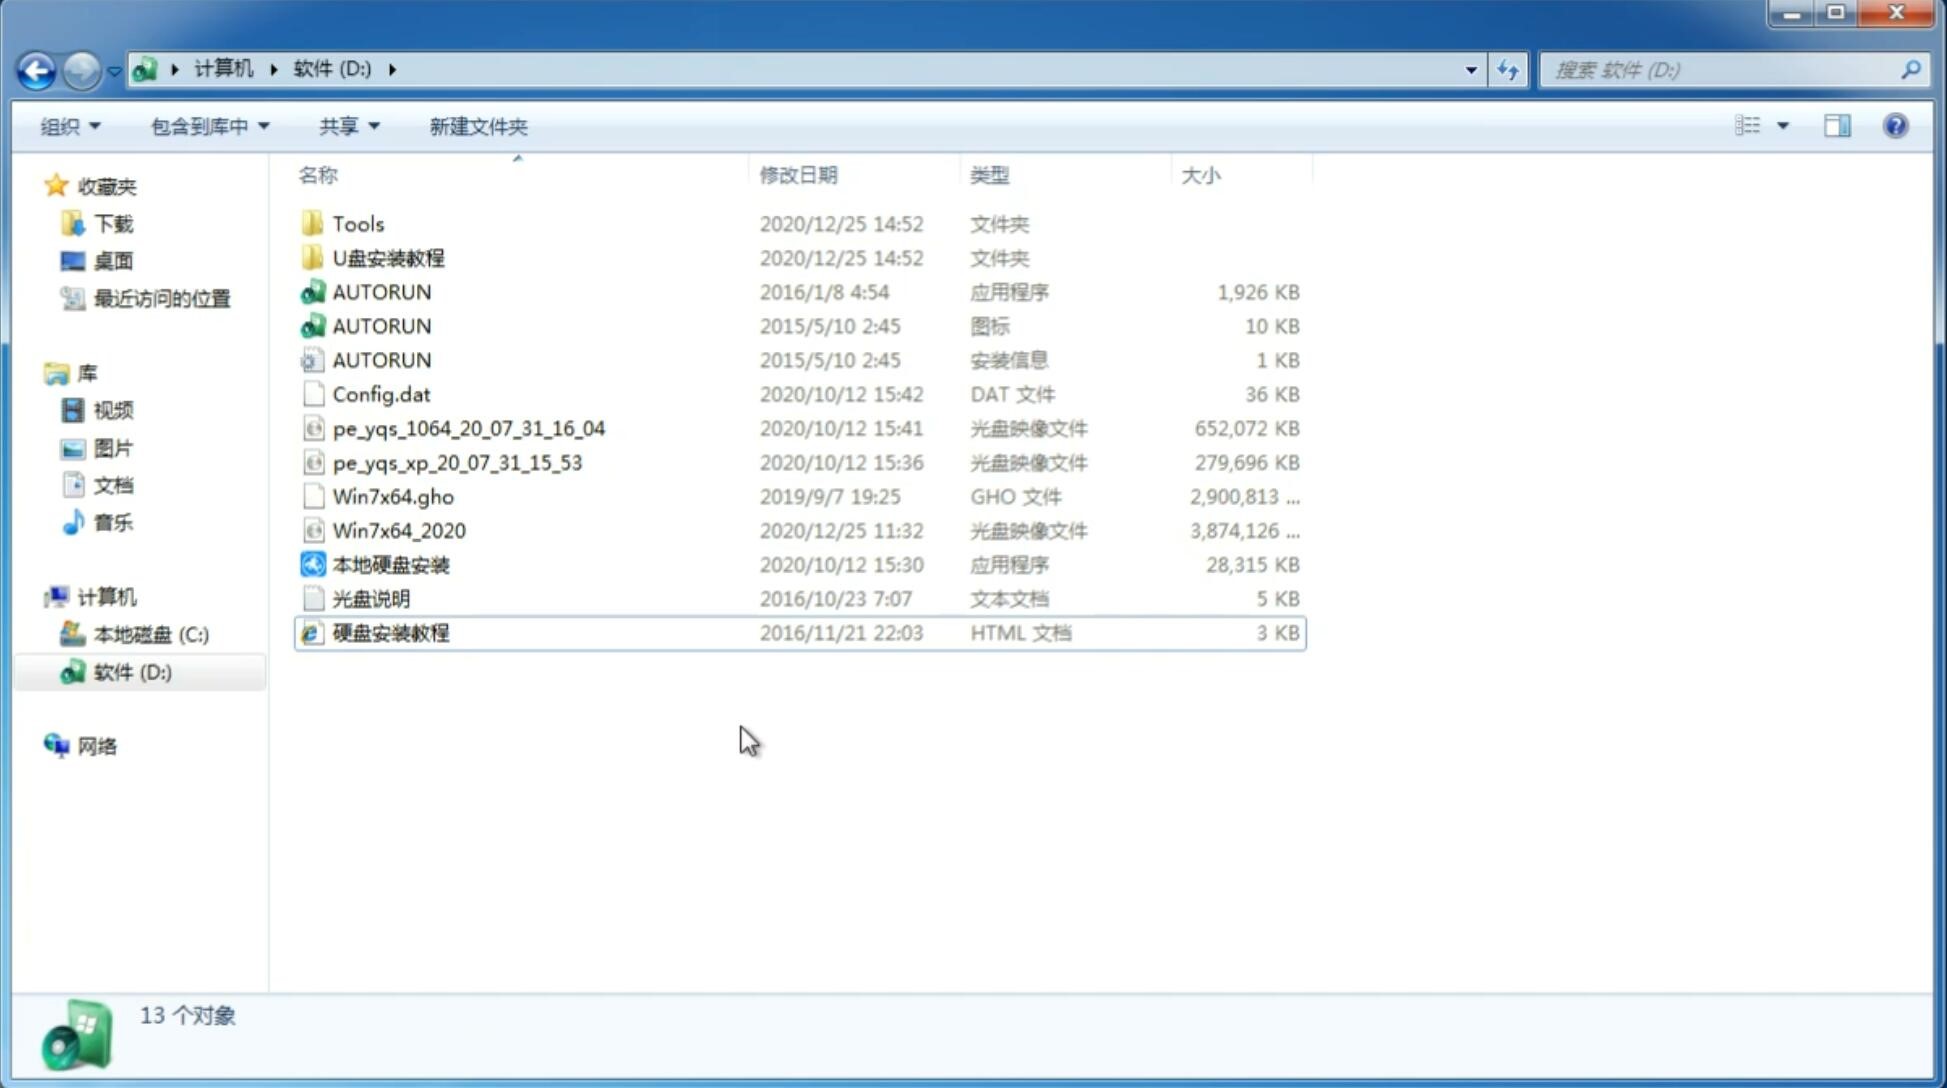1947x1088 pixels.
Task: Open Win7x64_2020 disc image file
Action: click(x=397, y=531)
